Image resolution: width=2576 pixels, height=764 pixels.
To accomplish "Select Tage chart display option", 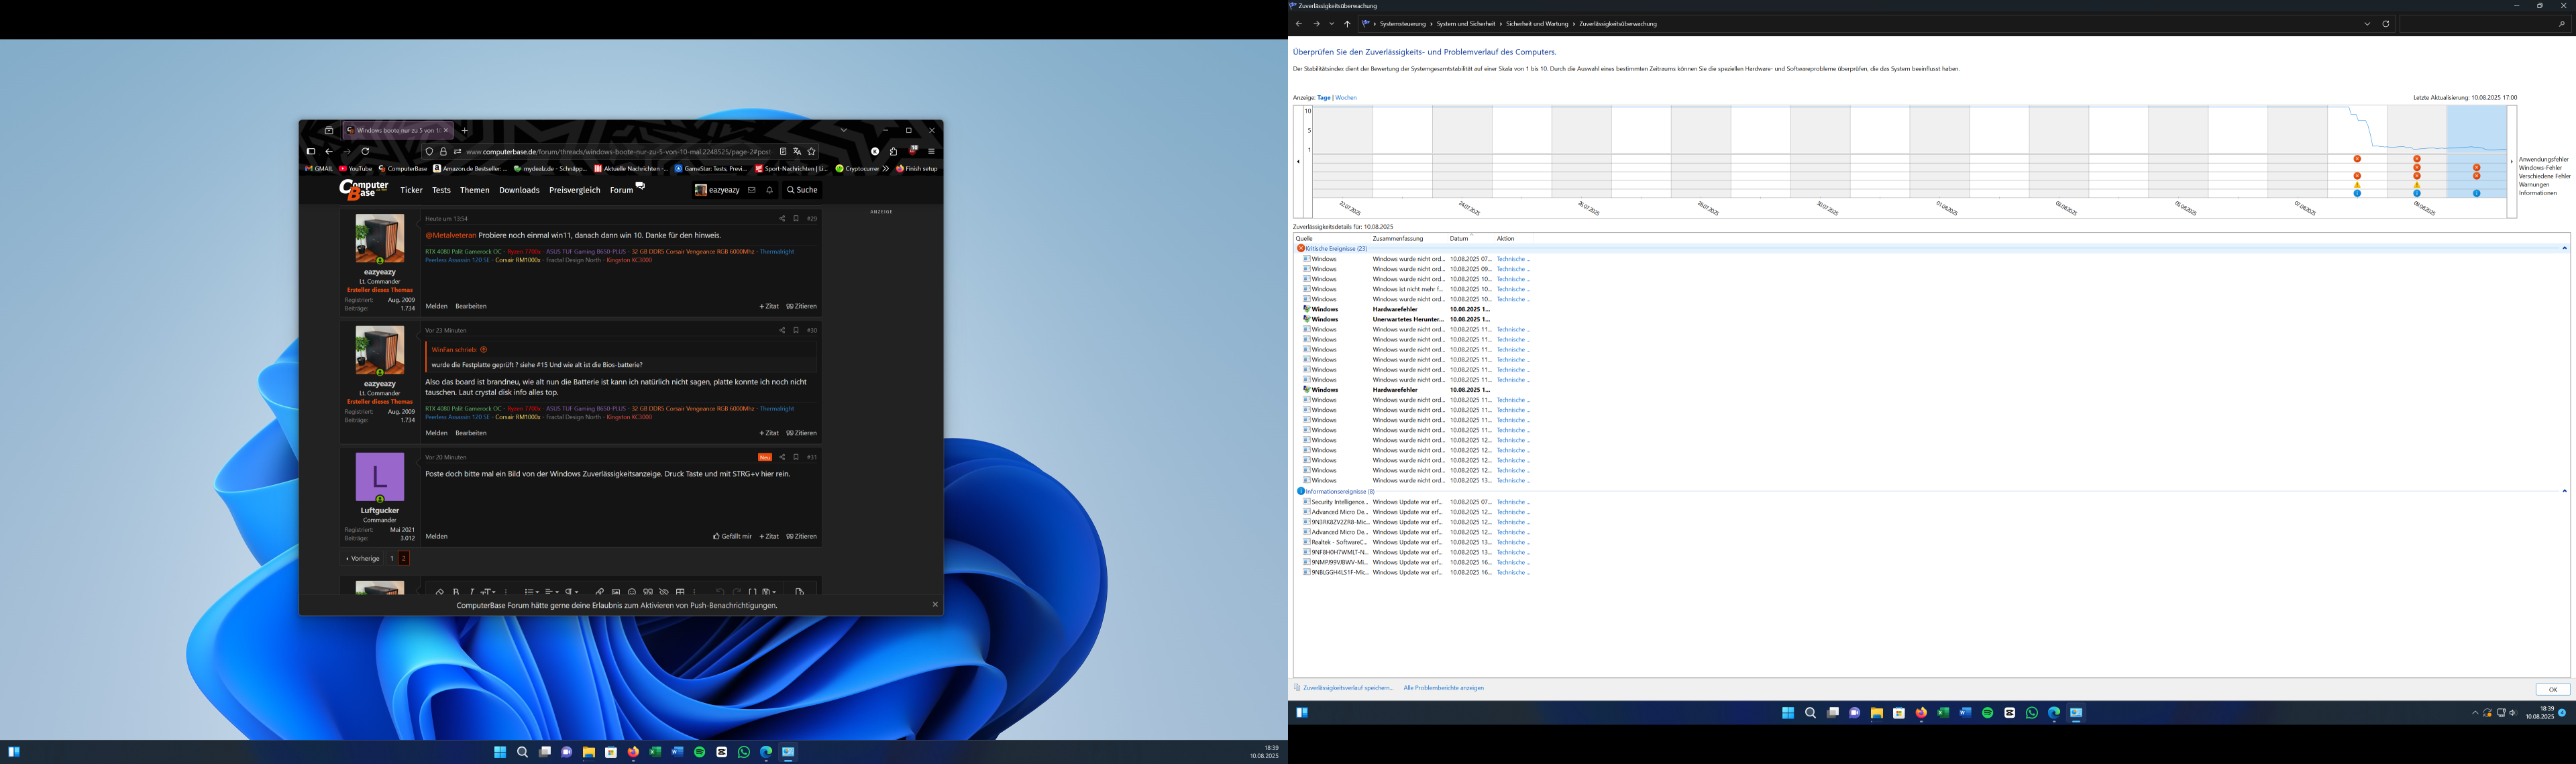I will pyautogui.click(x=1323, y=98).
